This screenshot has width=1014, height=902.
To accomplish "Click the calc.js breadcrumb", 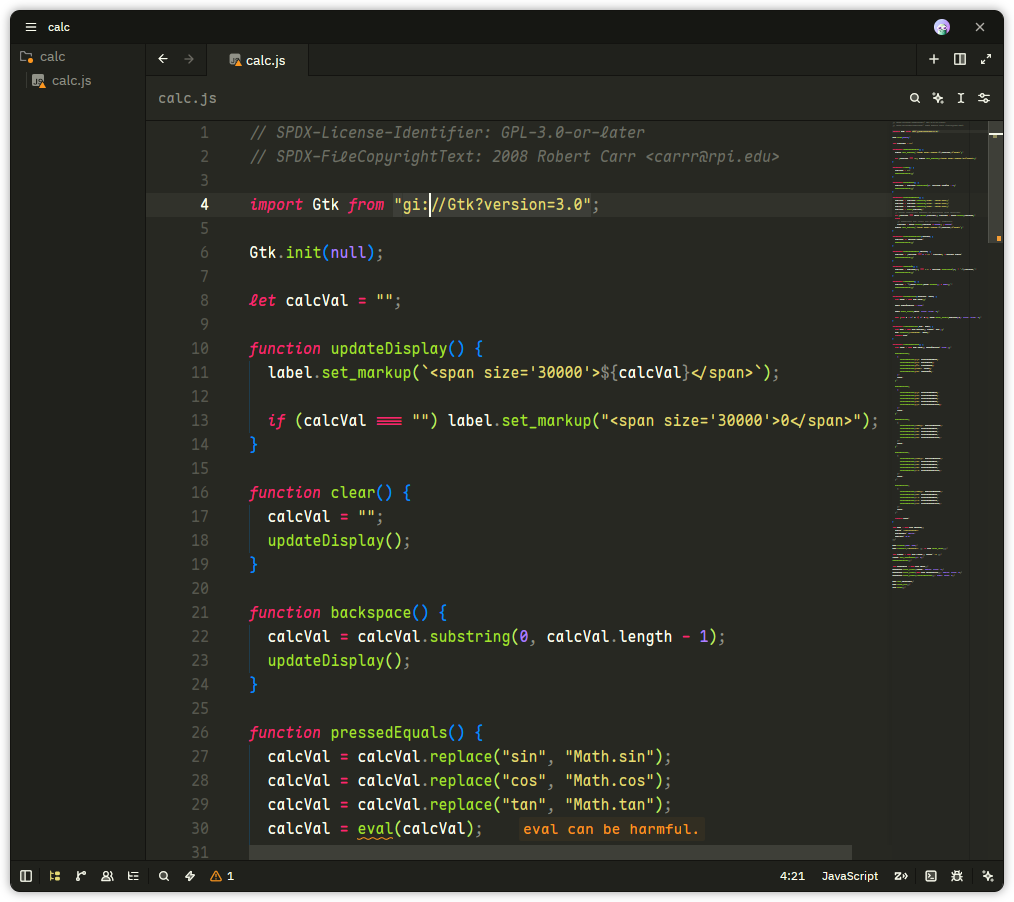I will coord(188,98).
